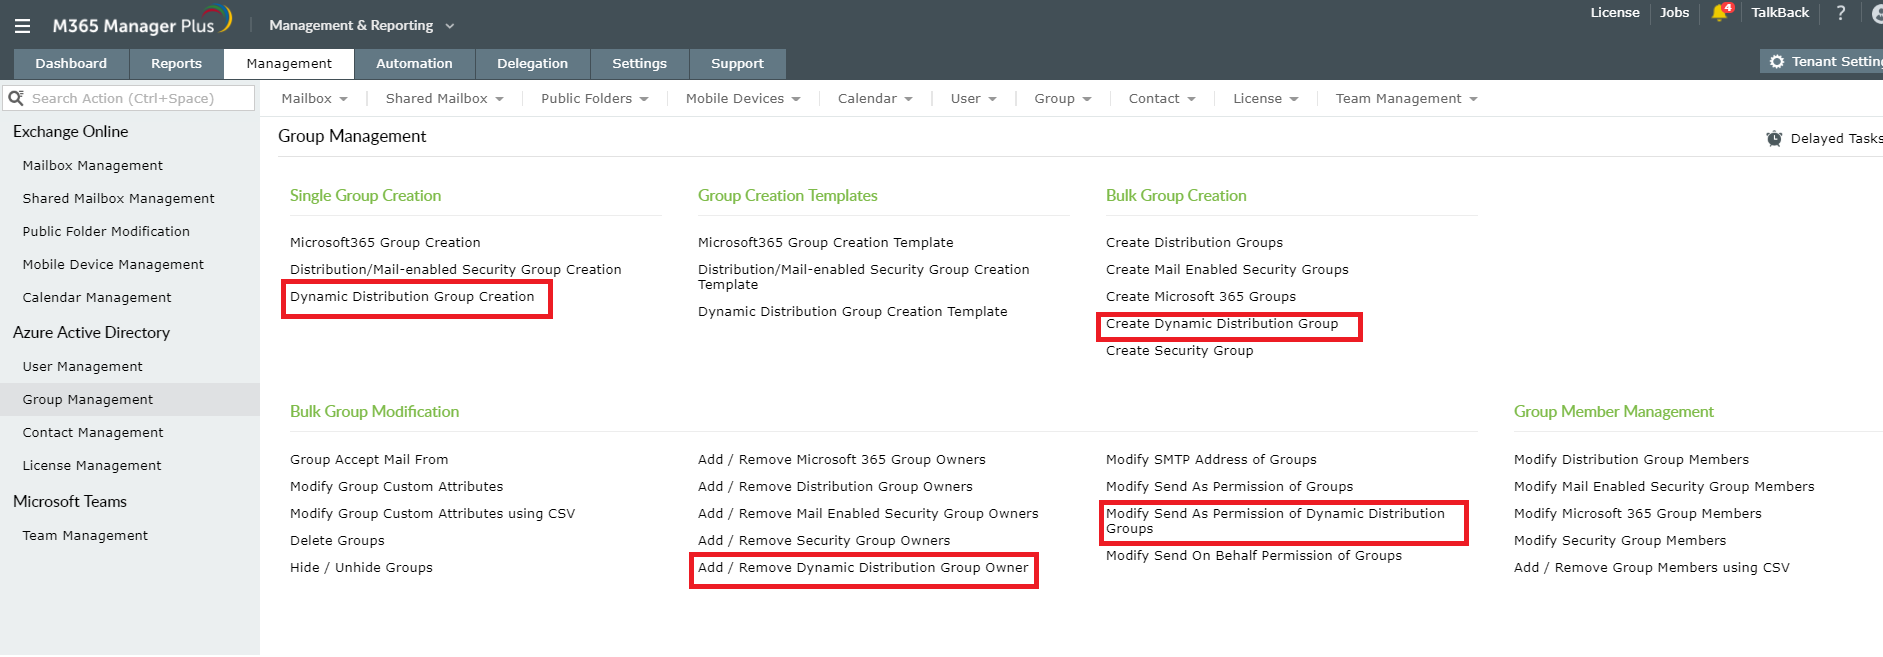Select User Management in the sidebar
The height and width of the screenshot is (657, 1883).
point(83,367)
